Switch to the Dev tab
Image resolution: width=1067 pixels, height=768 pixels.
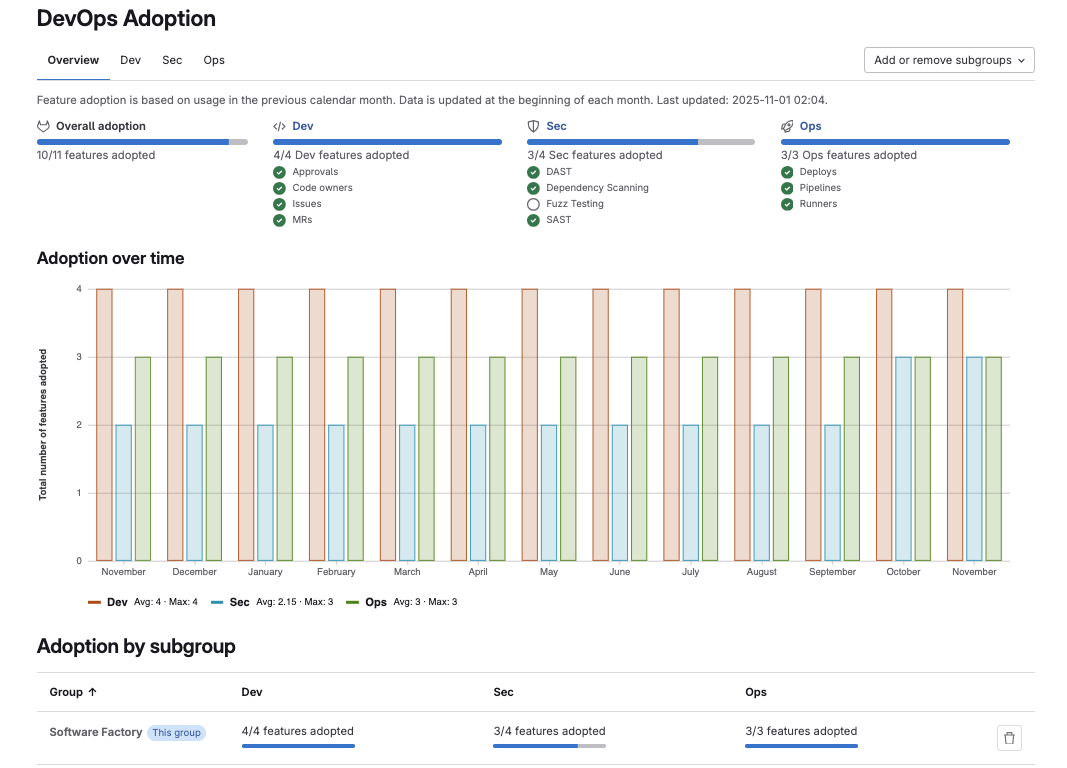(130, 60)
